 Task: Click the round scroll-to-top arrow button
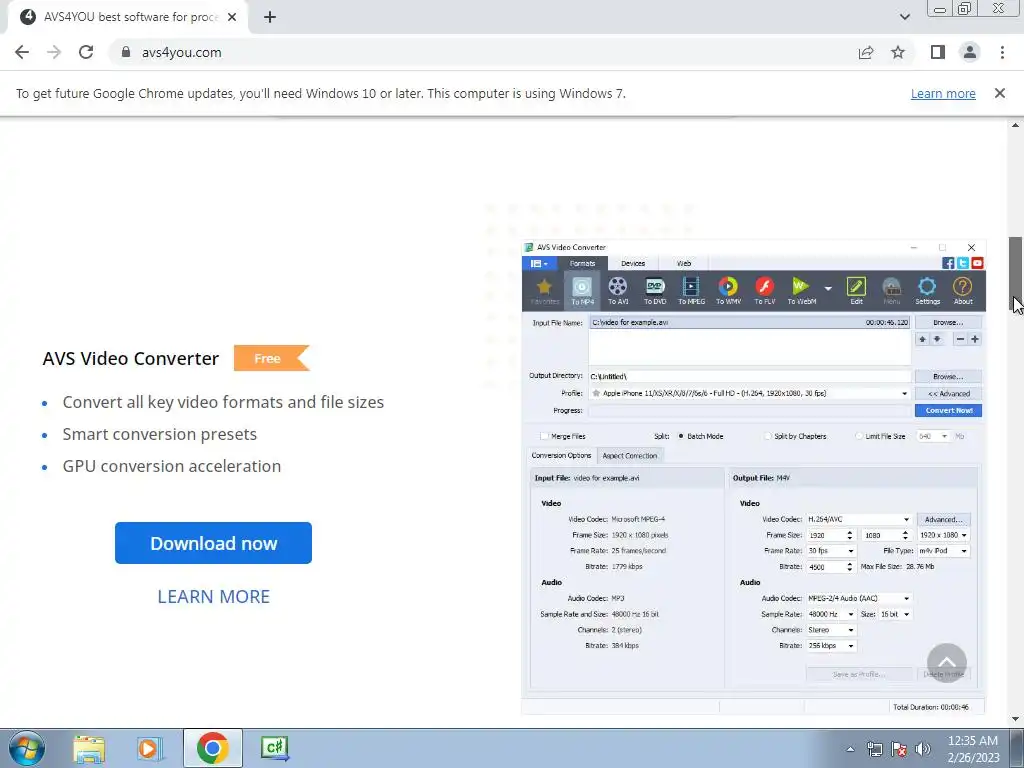coord(946,663)
